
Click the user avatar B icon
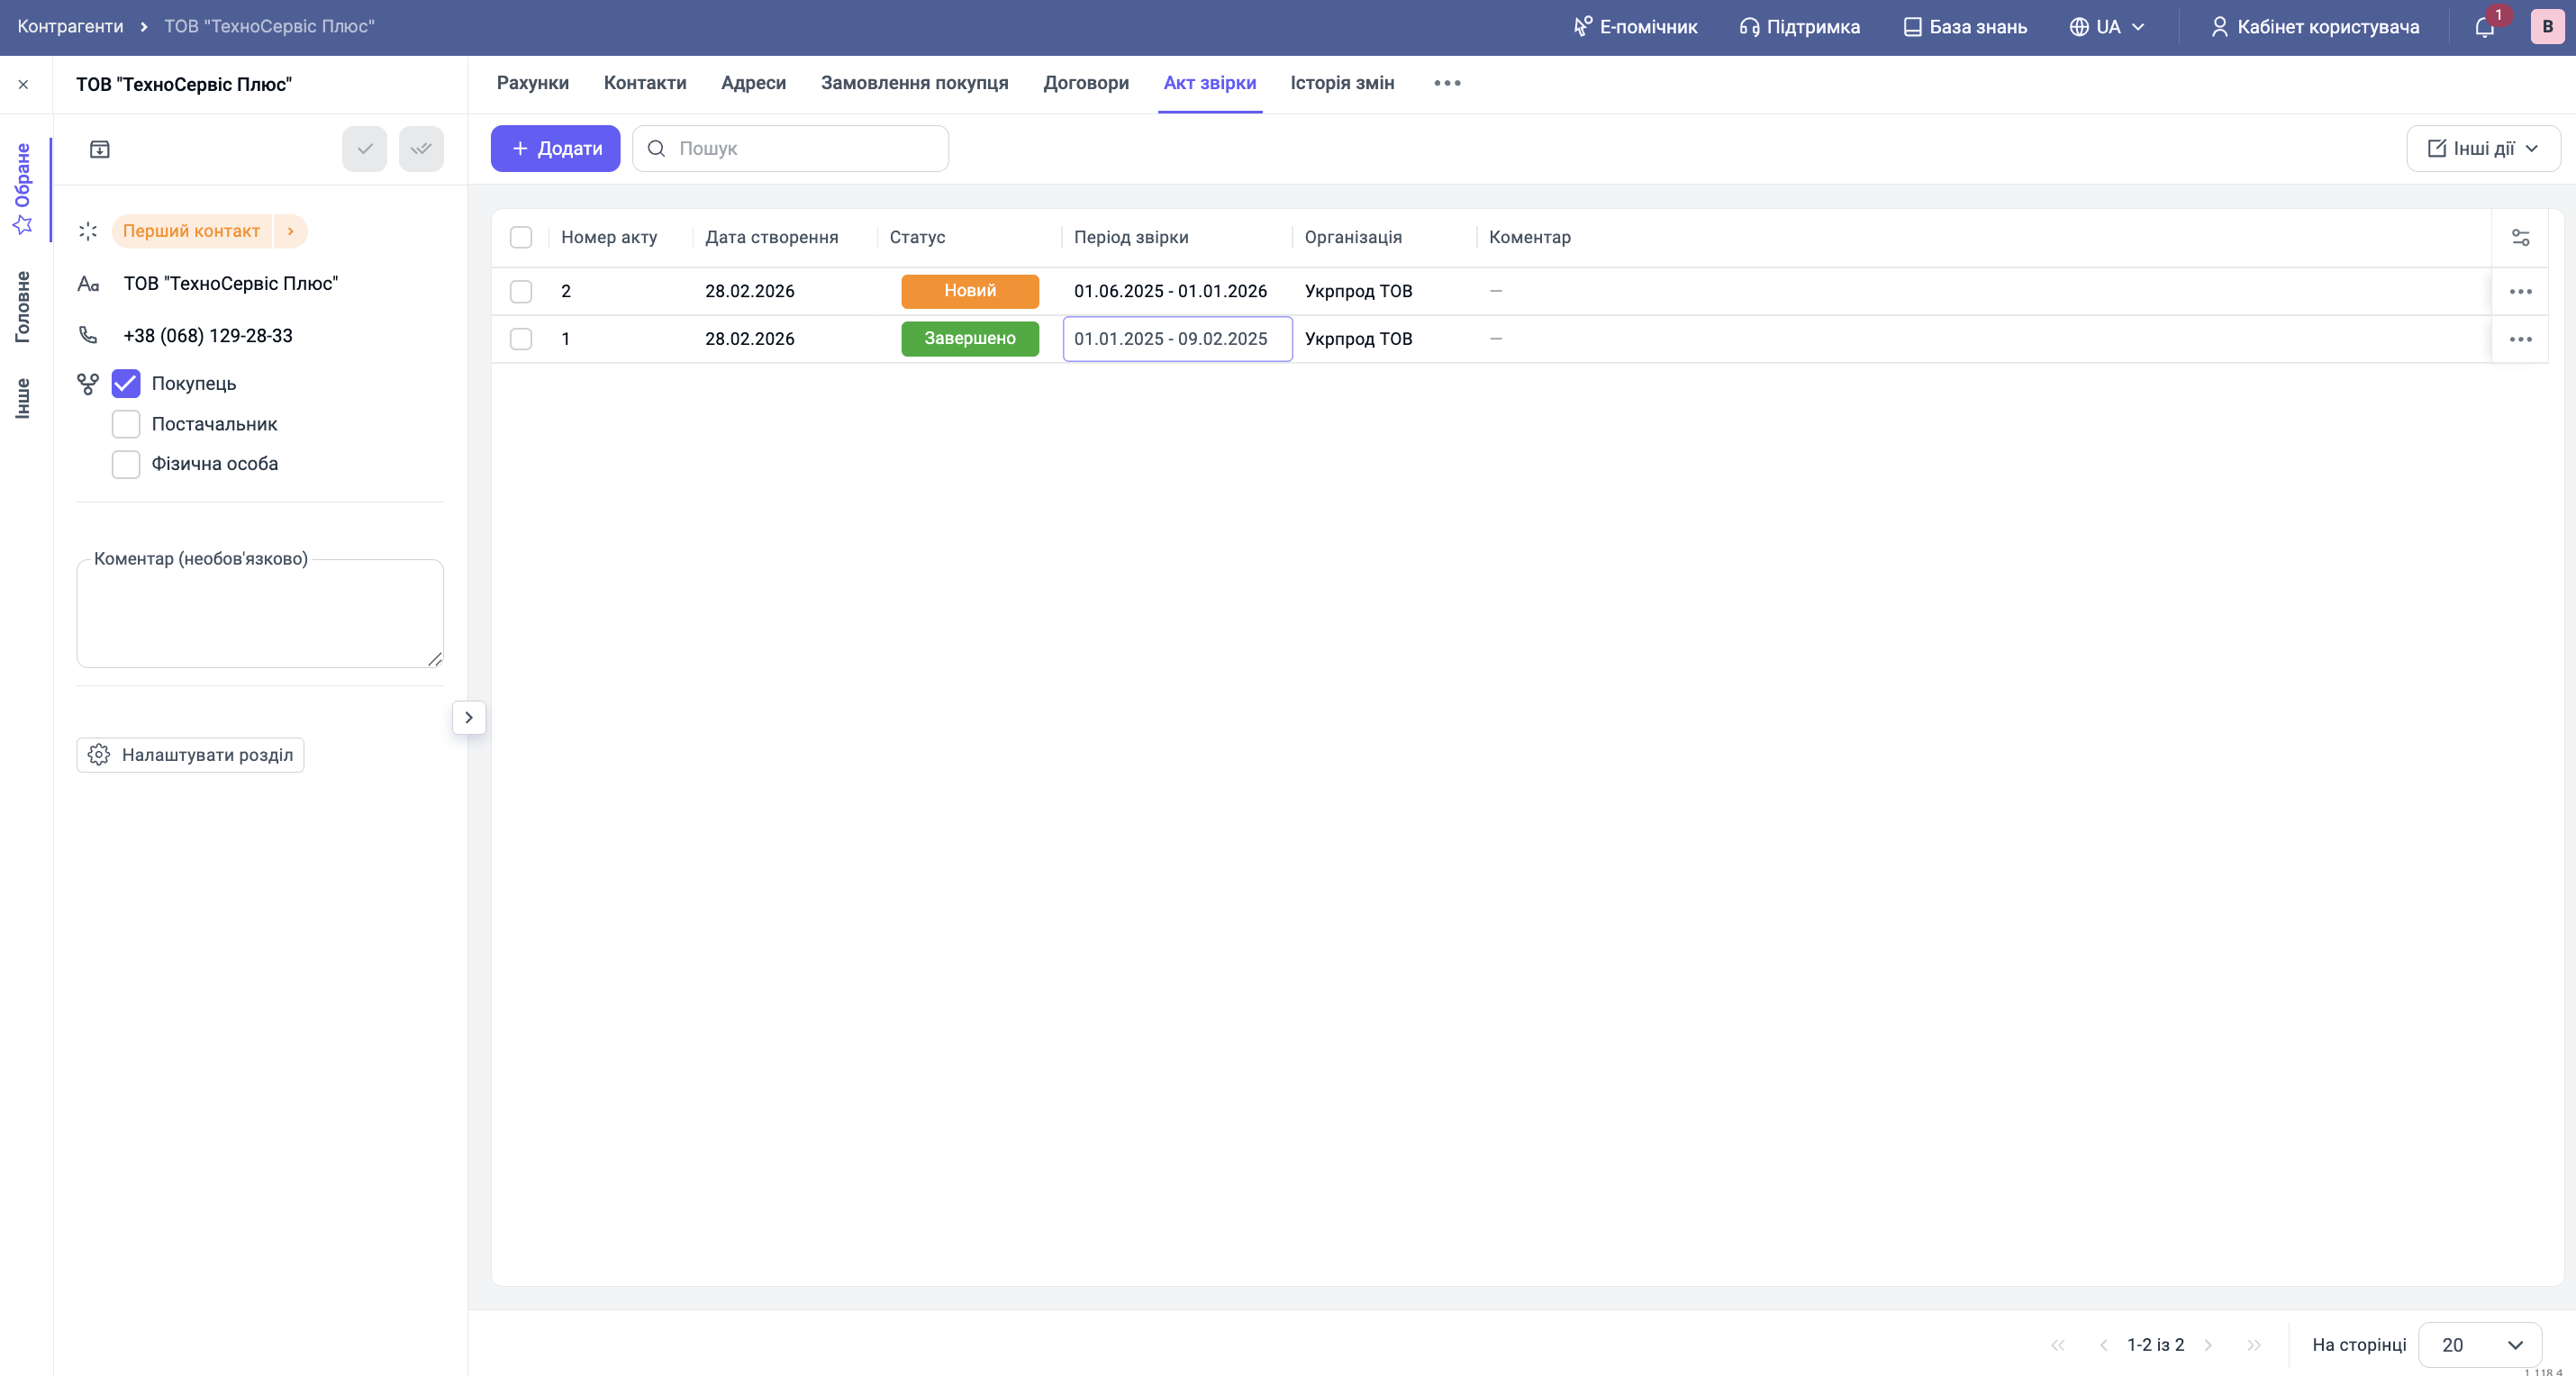2547,27
